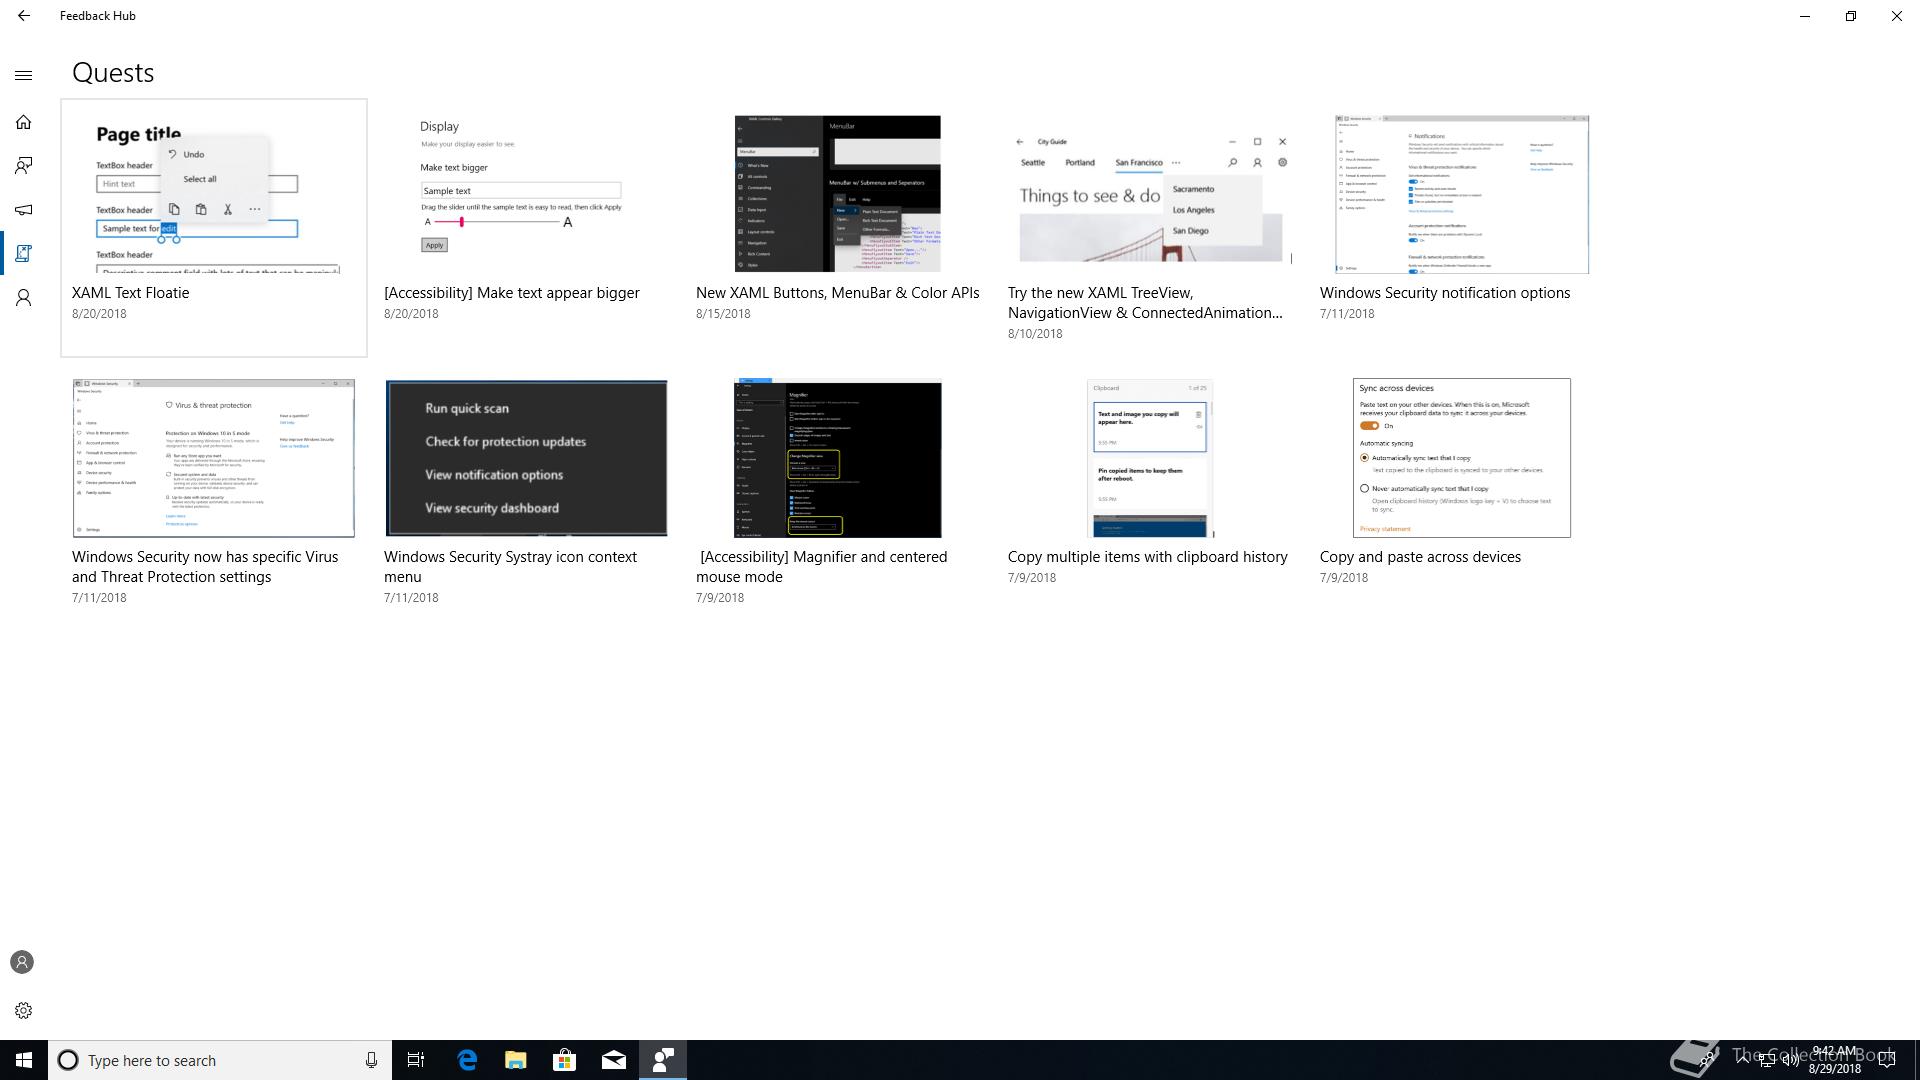Open the XAML Text Floatie quest thumbnail

click(214, 194)
